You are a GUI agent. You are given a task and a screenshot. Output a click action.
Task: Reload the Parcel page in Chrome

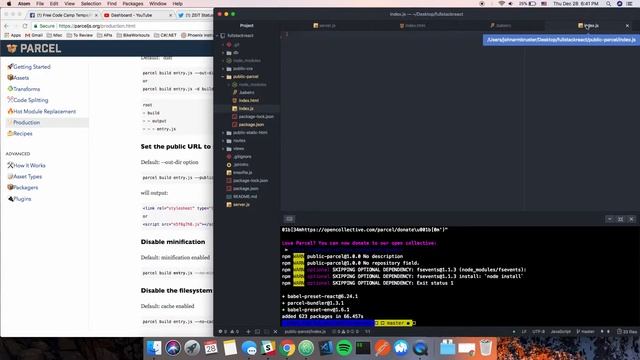pyautogui.click(x=25, y=26)
